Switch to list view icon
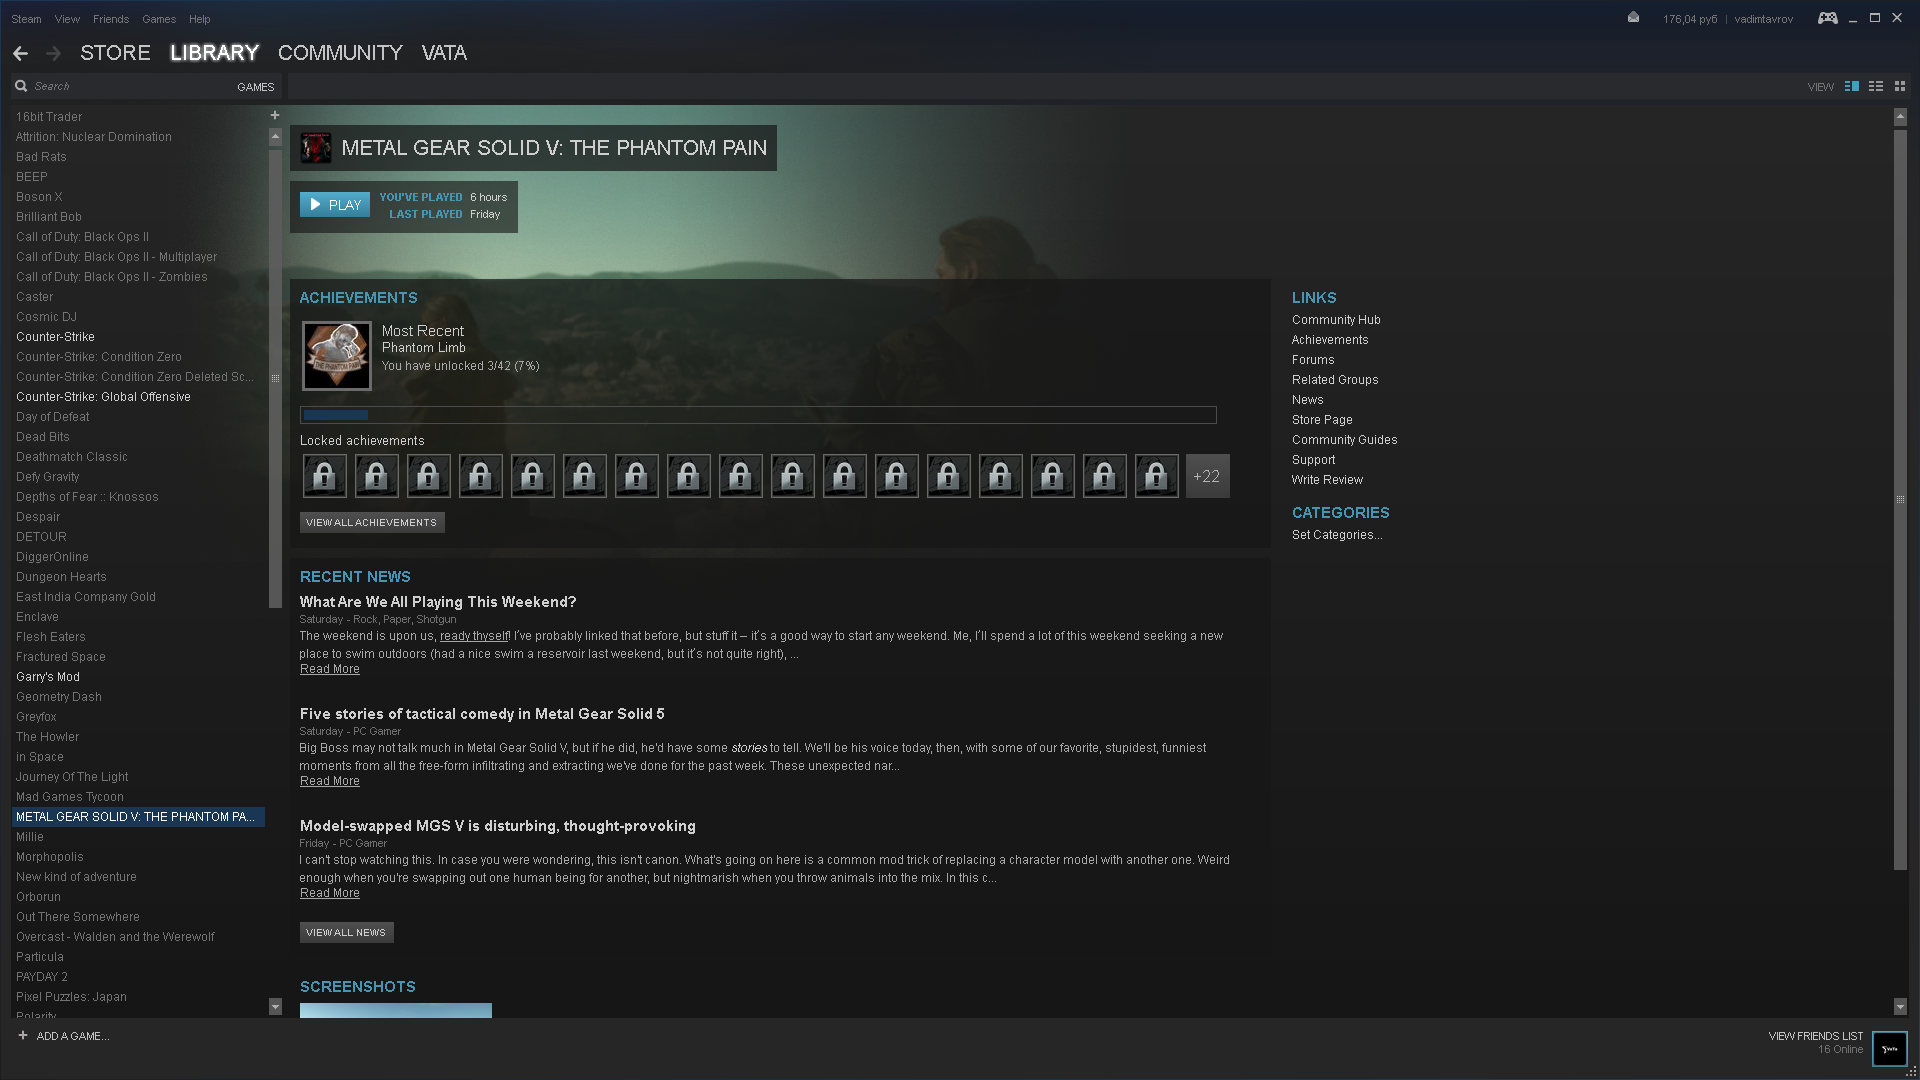The height and width of the screenshot is (1080, 1920). coord(1876,86)
